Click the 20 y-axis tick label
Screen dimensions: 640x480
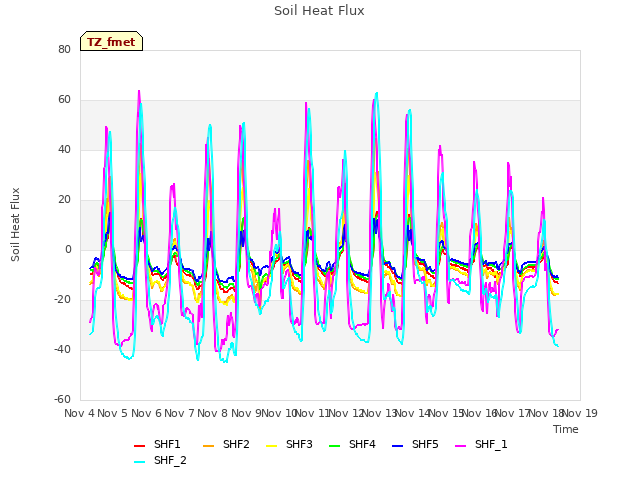tap(64, 200)
